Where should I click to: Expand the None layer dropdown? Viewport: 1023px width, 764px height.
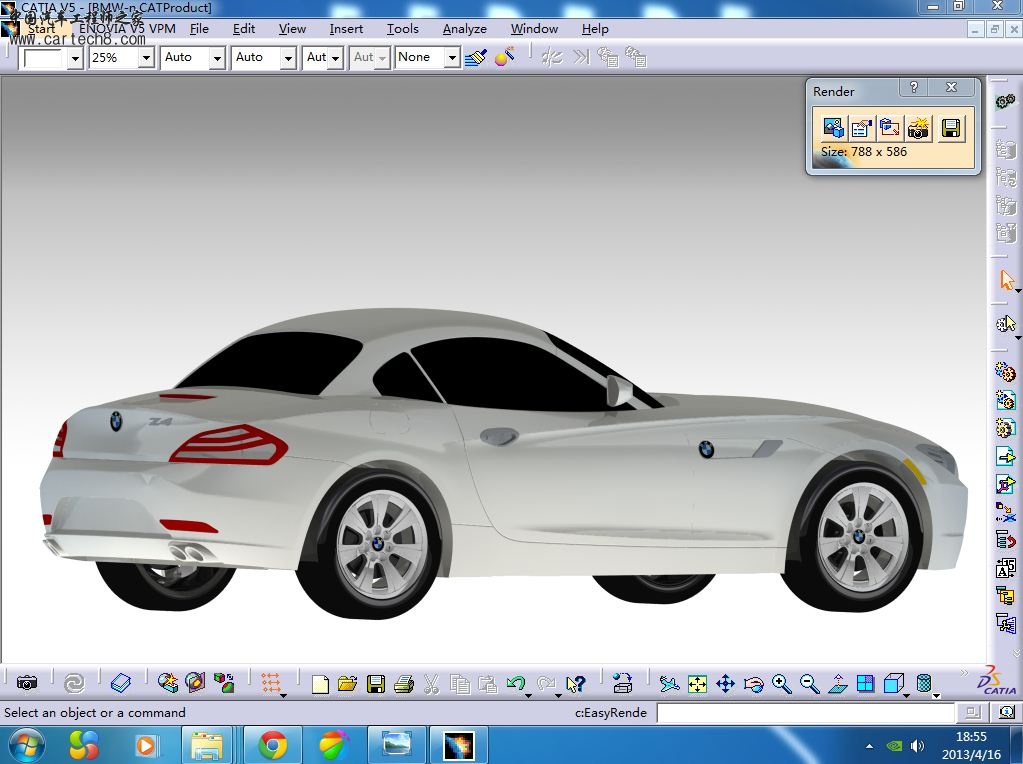point(451,58)
